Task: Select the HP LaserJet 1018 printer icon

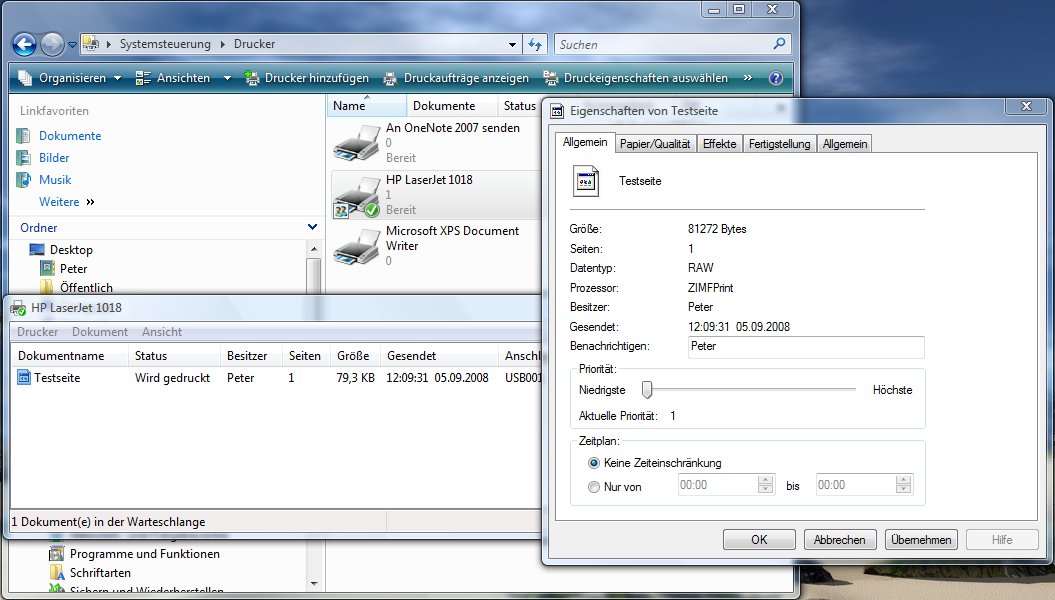Action: click(357, 196)
